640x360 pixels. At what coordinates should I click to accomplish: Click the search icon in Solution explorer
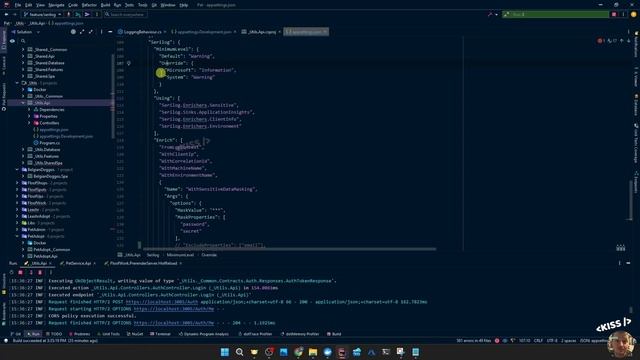point(23,41)
